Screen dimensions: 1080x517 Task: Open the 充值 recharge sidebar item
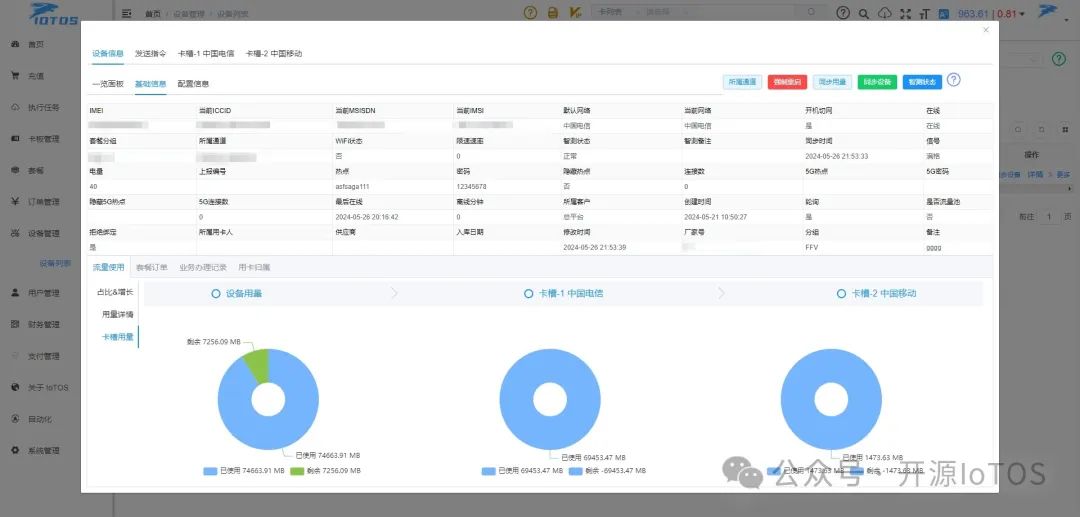[x=36, y=76]
